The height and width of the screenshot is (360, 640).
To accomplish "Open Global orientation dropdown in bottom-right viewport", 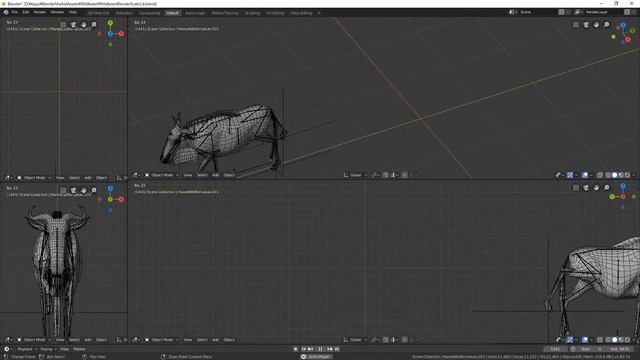I will pyautogui.click(x=355, y=340).
